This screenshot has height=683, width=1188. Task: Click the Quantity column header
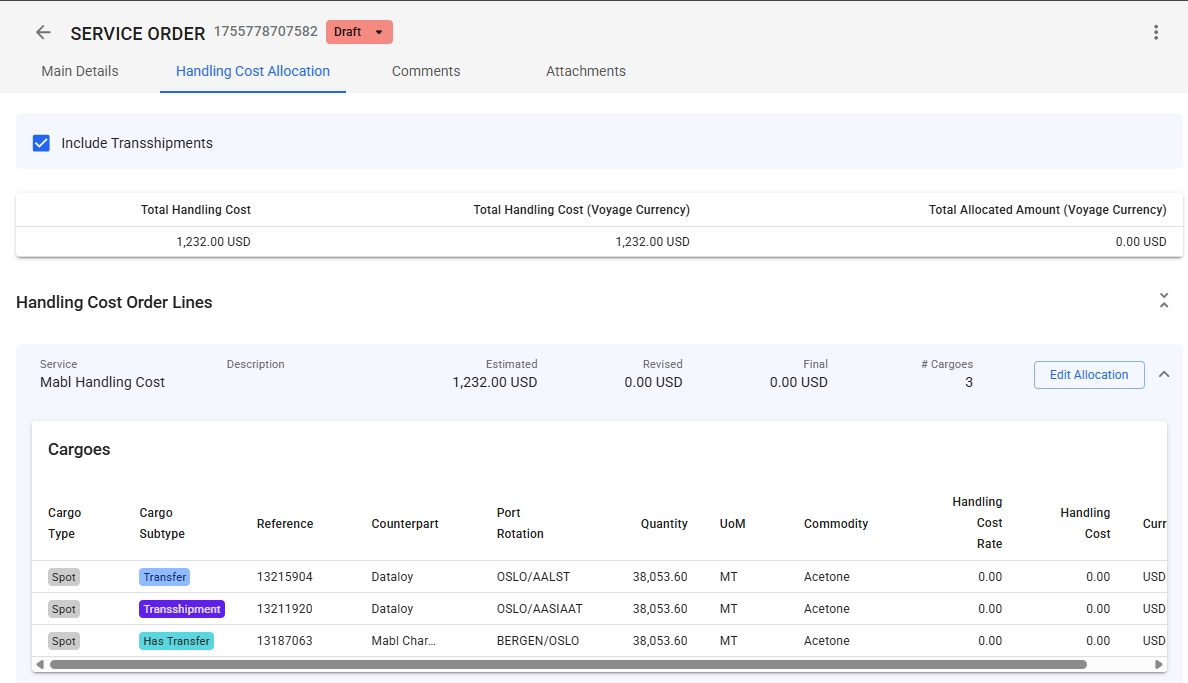pyautogui.click(x=664, y=524)
